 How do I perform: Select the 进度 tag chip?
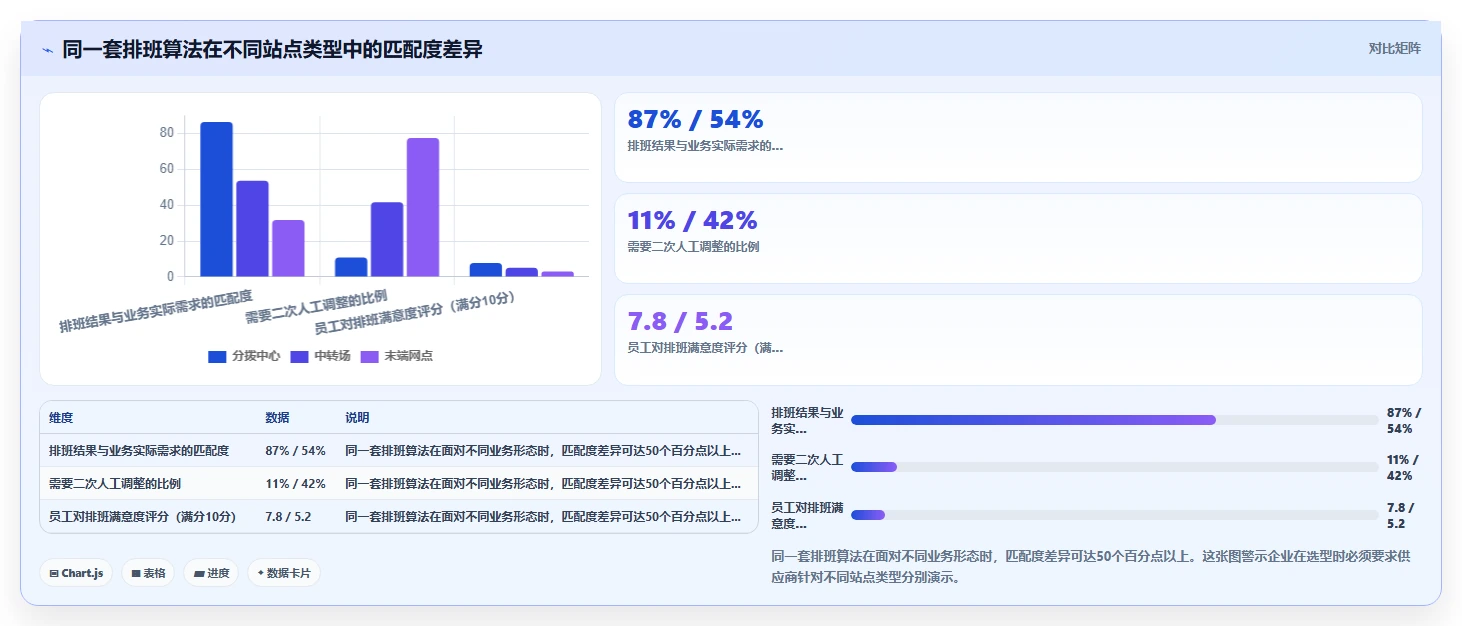coord(211,573)
